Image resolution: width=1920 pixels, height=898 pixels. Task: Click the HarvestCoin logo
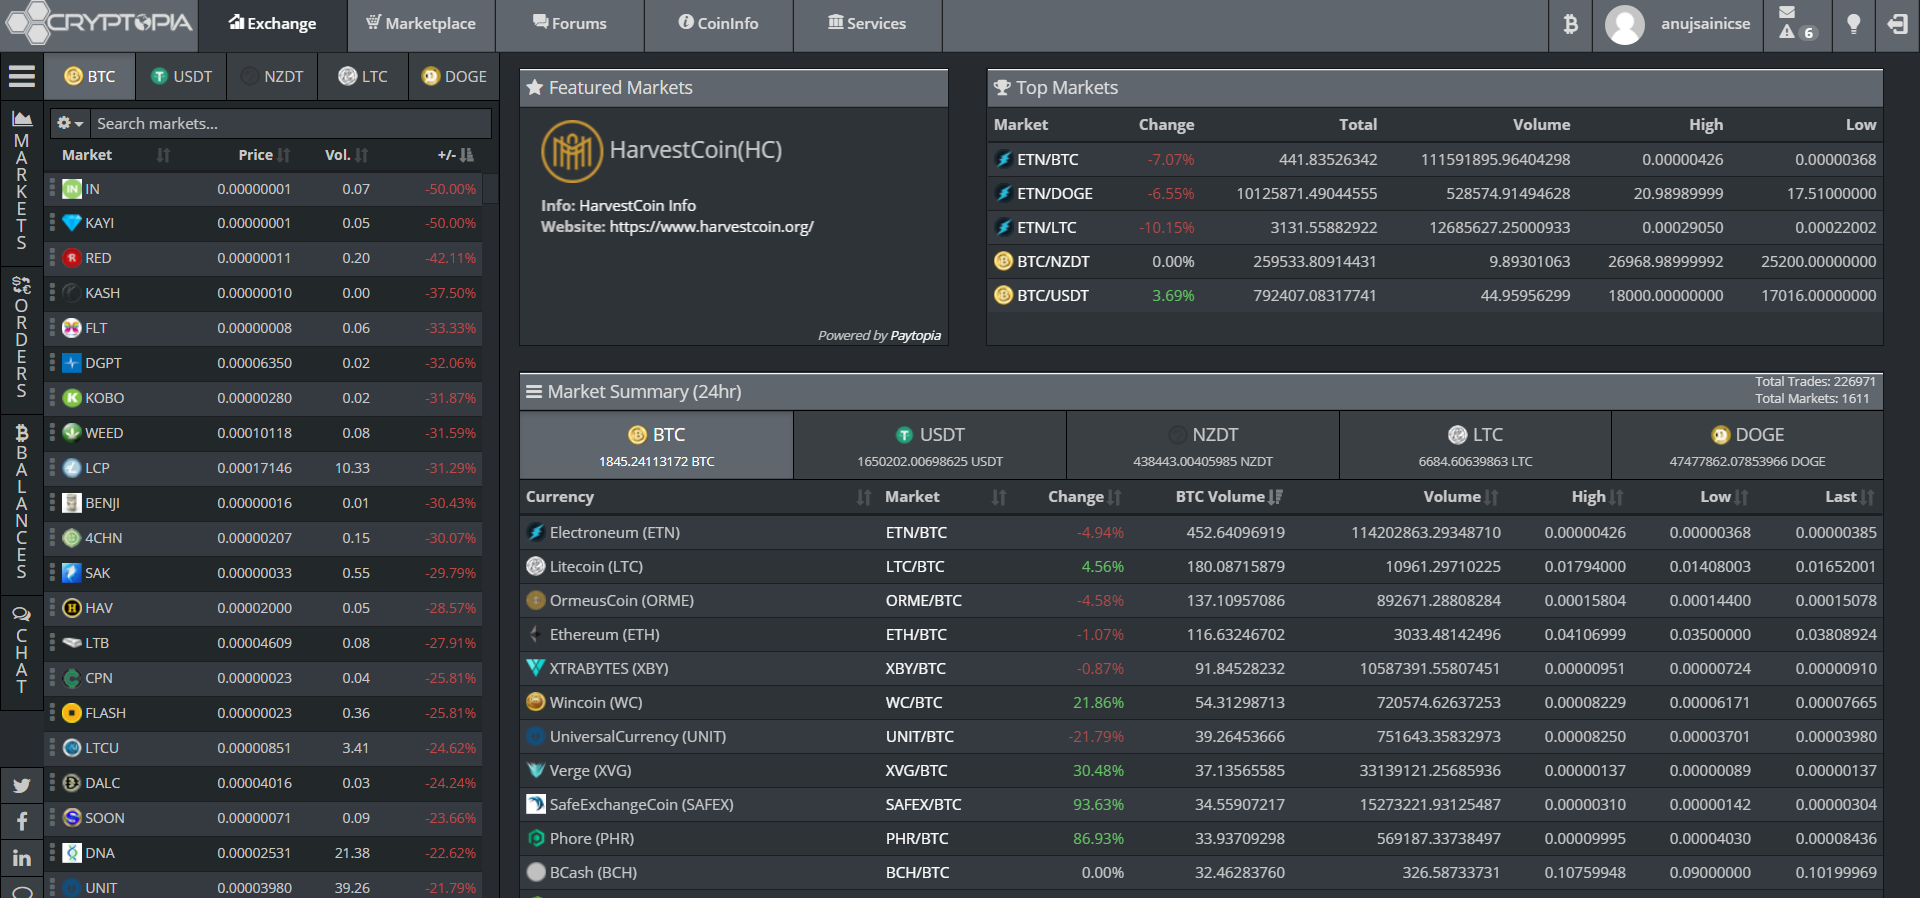pos(572,151)
